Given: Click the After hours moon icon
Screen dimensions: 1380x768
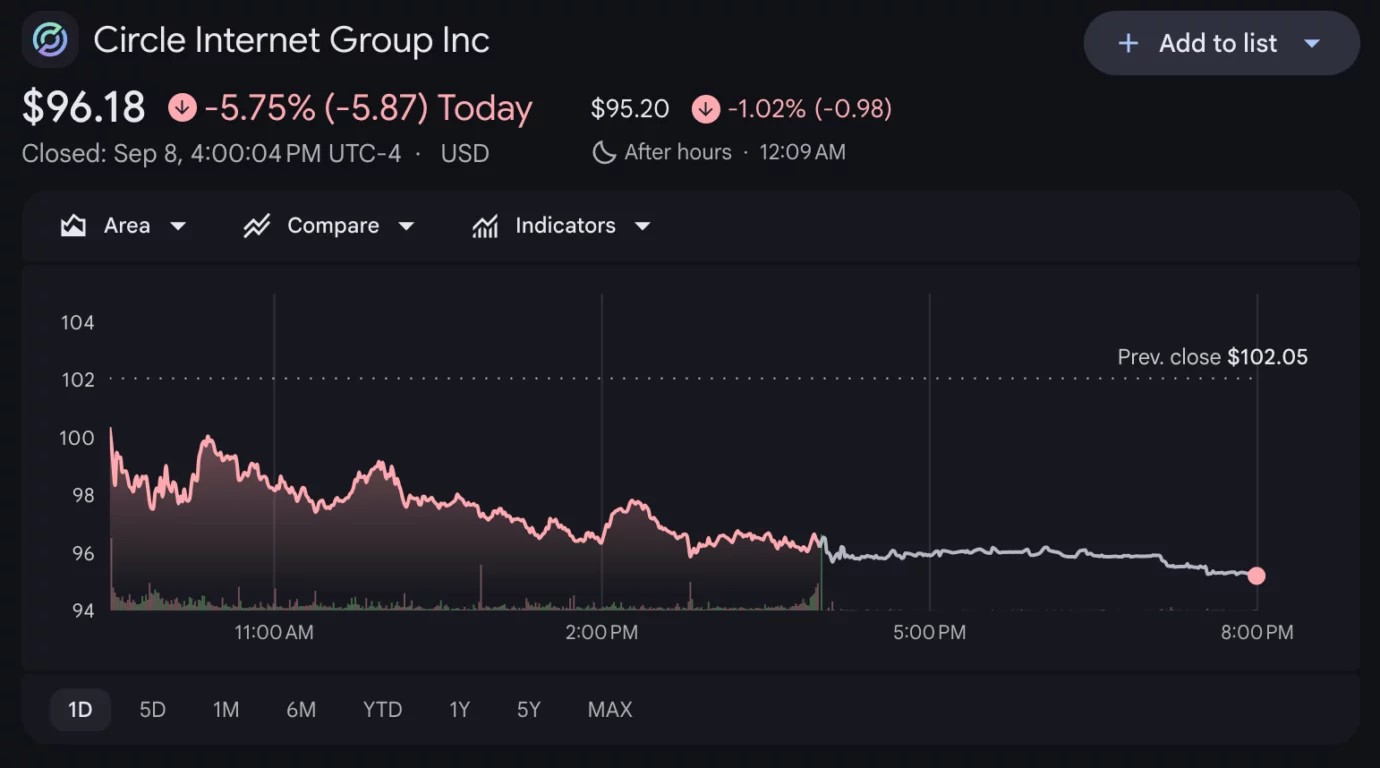Looking at the screenshot, I should tap(604, 152).
